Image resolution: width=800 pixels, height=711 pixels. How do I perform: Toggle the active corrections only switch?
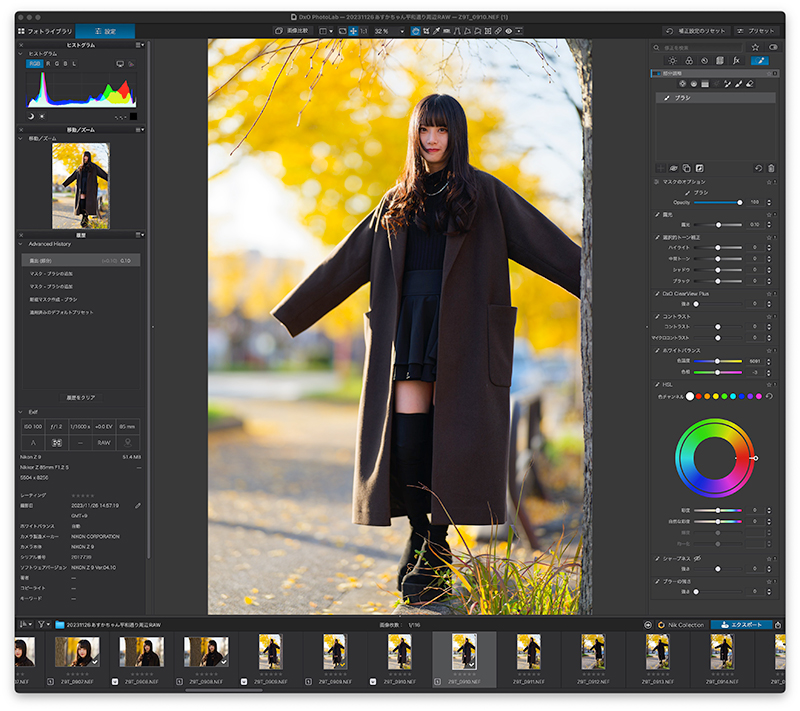[x=773, y=47]
